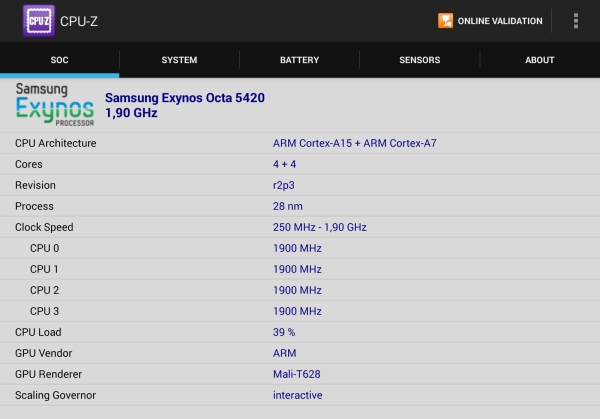
Task: Click the CPU 3 row label
Action: pyautogui.click(x=44, y=311)
